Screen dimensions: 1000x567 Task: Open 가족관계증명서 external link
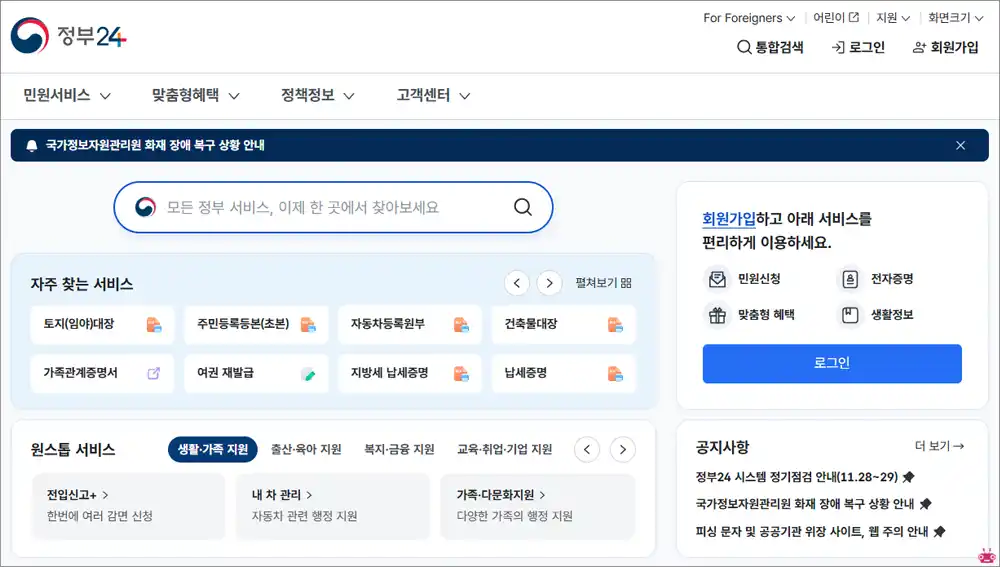pos(102,373)
